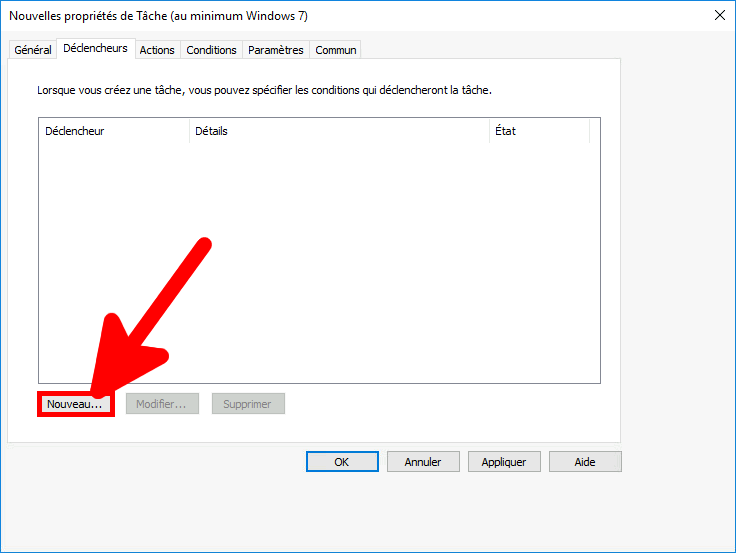Open the Actions tab
The width and height of the screenshot is (736, 553).
(157, 50)
